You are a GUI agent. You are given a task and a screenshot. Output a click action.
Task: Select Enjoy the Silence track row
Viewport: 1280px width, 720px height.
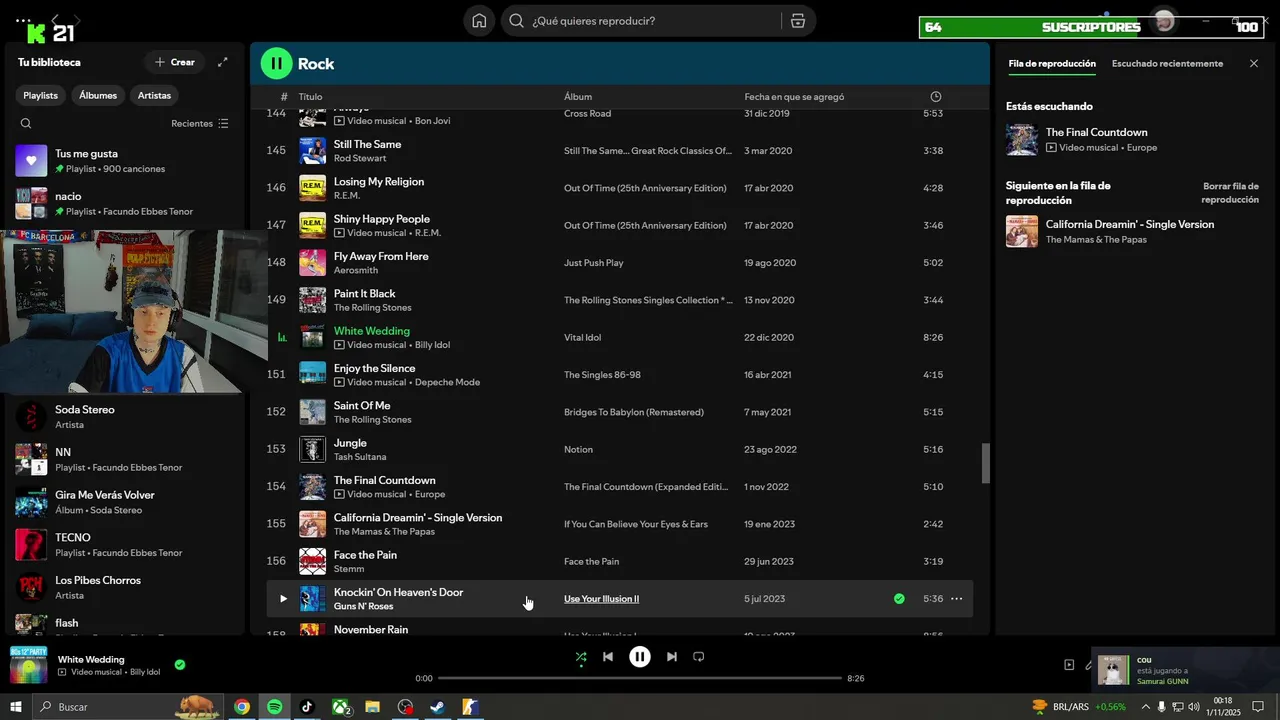620,375
